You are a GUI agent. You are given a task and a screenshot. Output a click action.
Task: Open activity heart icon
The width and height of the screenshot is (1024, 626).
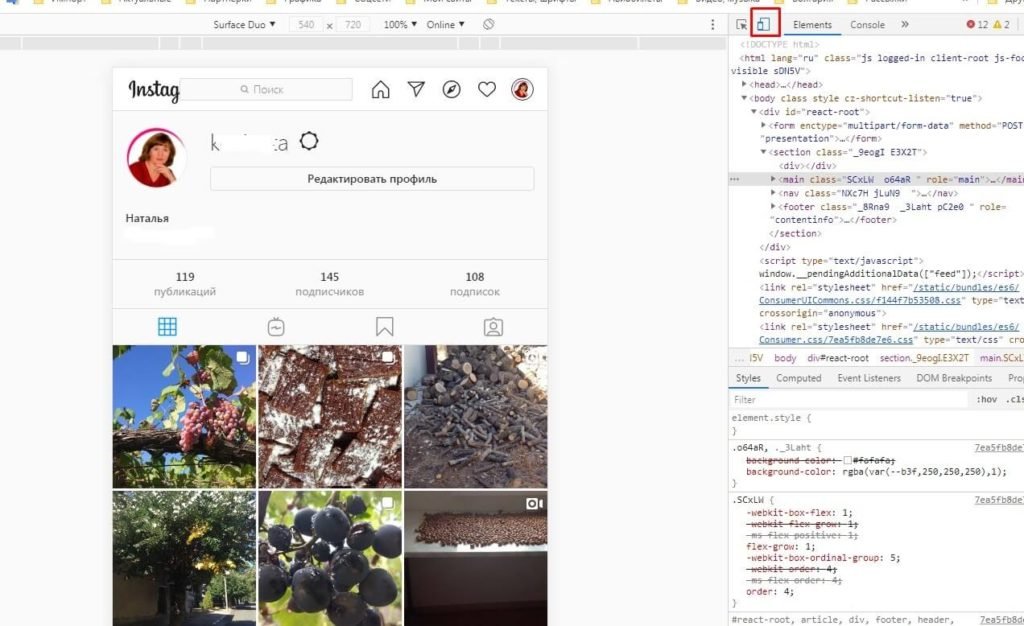487,90
